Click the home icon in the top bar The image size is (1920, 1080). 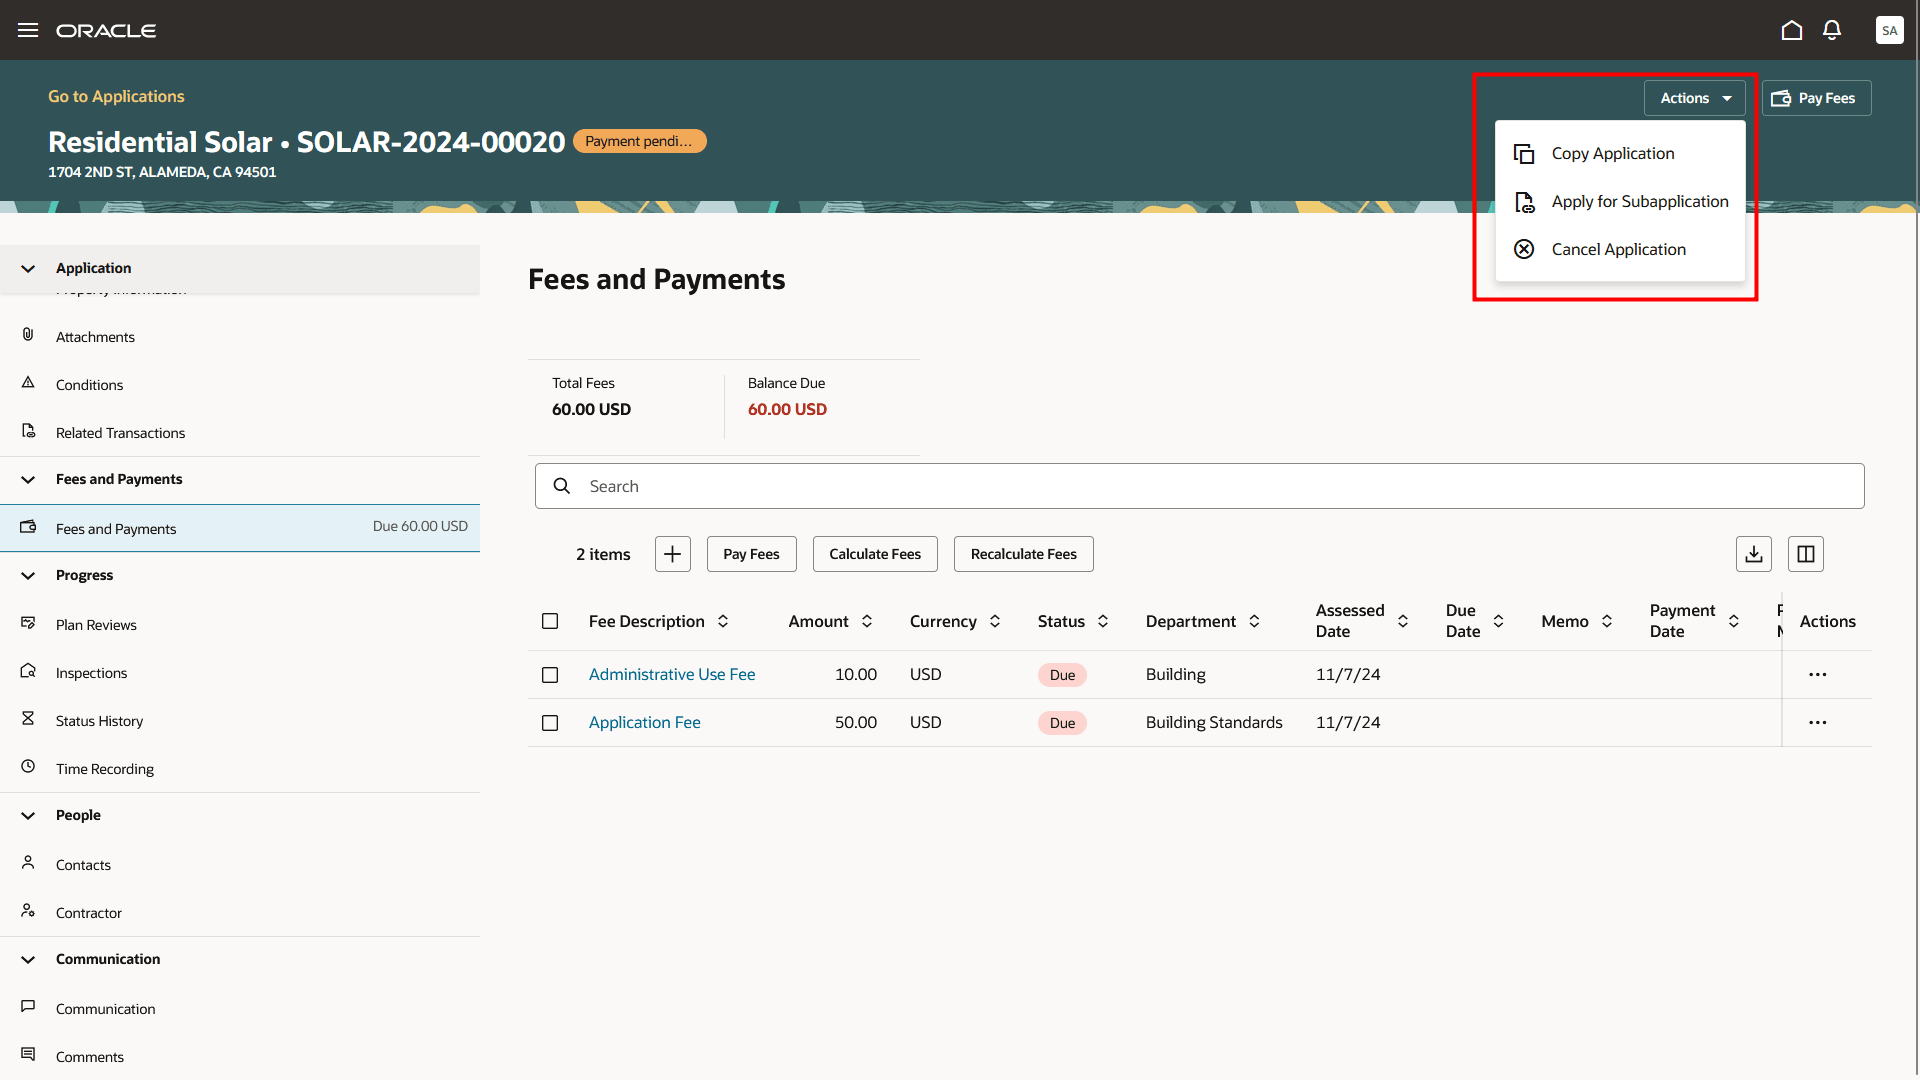[1791, 30]
